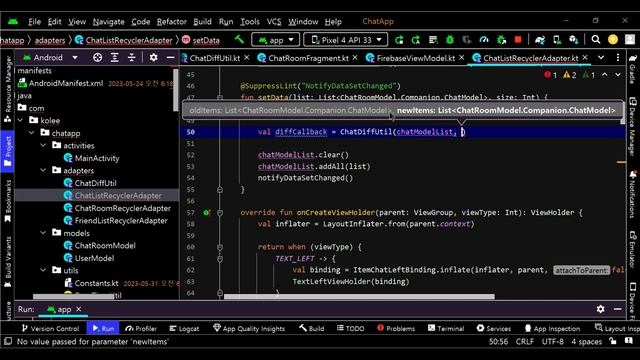Collapse the adapters folder
This screenshot has height=360, width=640.
[43, 170]
